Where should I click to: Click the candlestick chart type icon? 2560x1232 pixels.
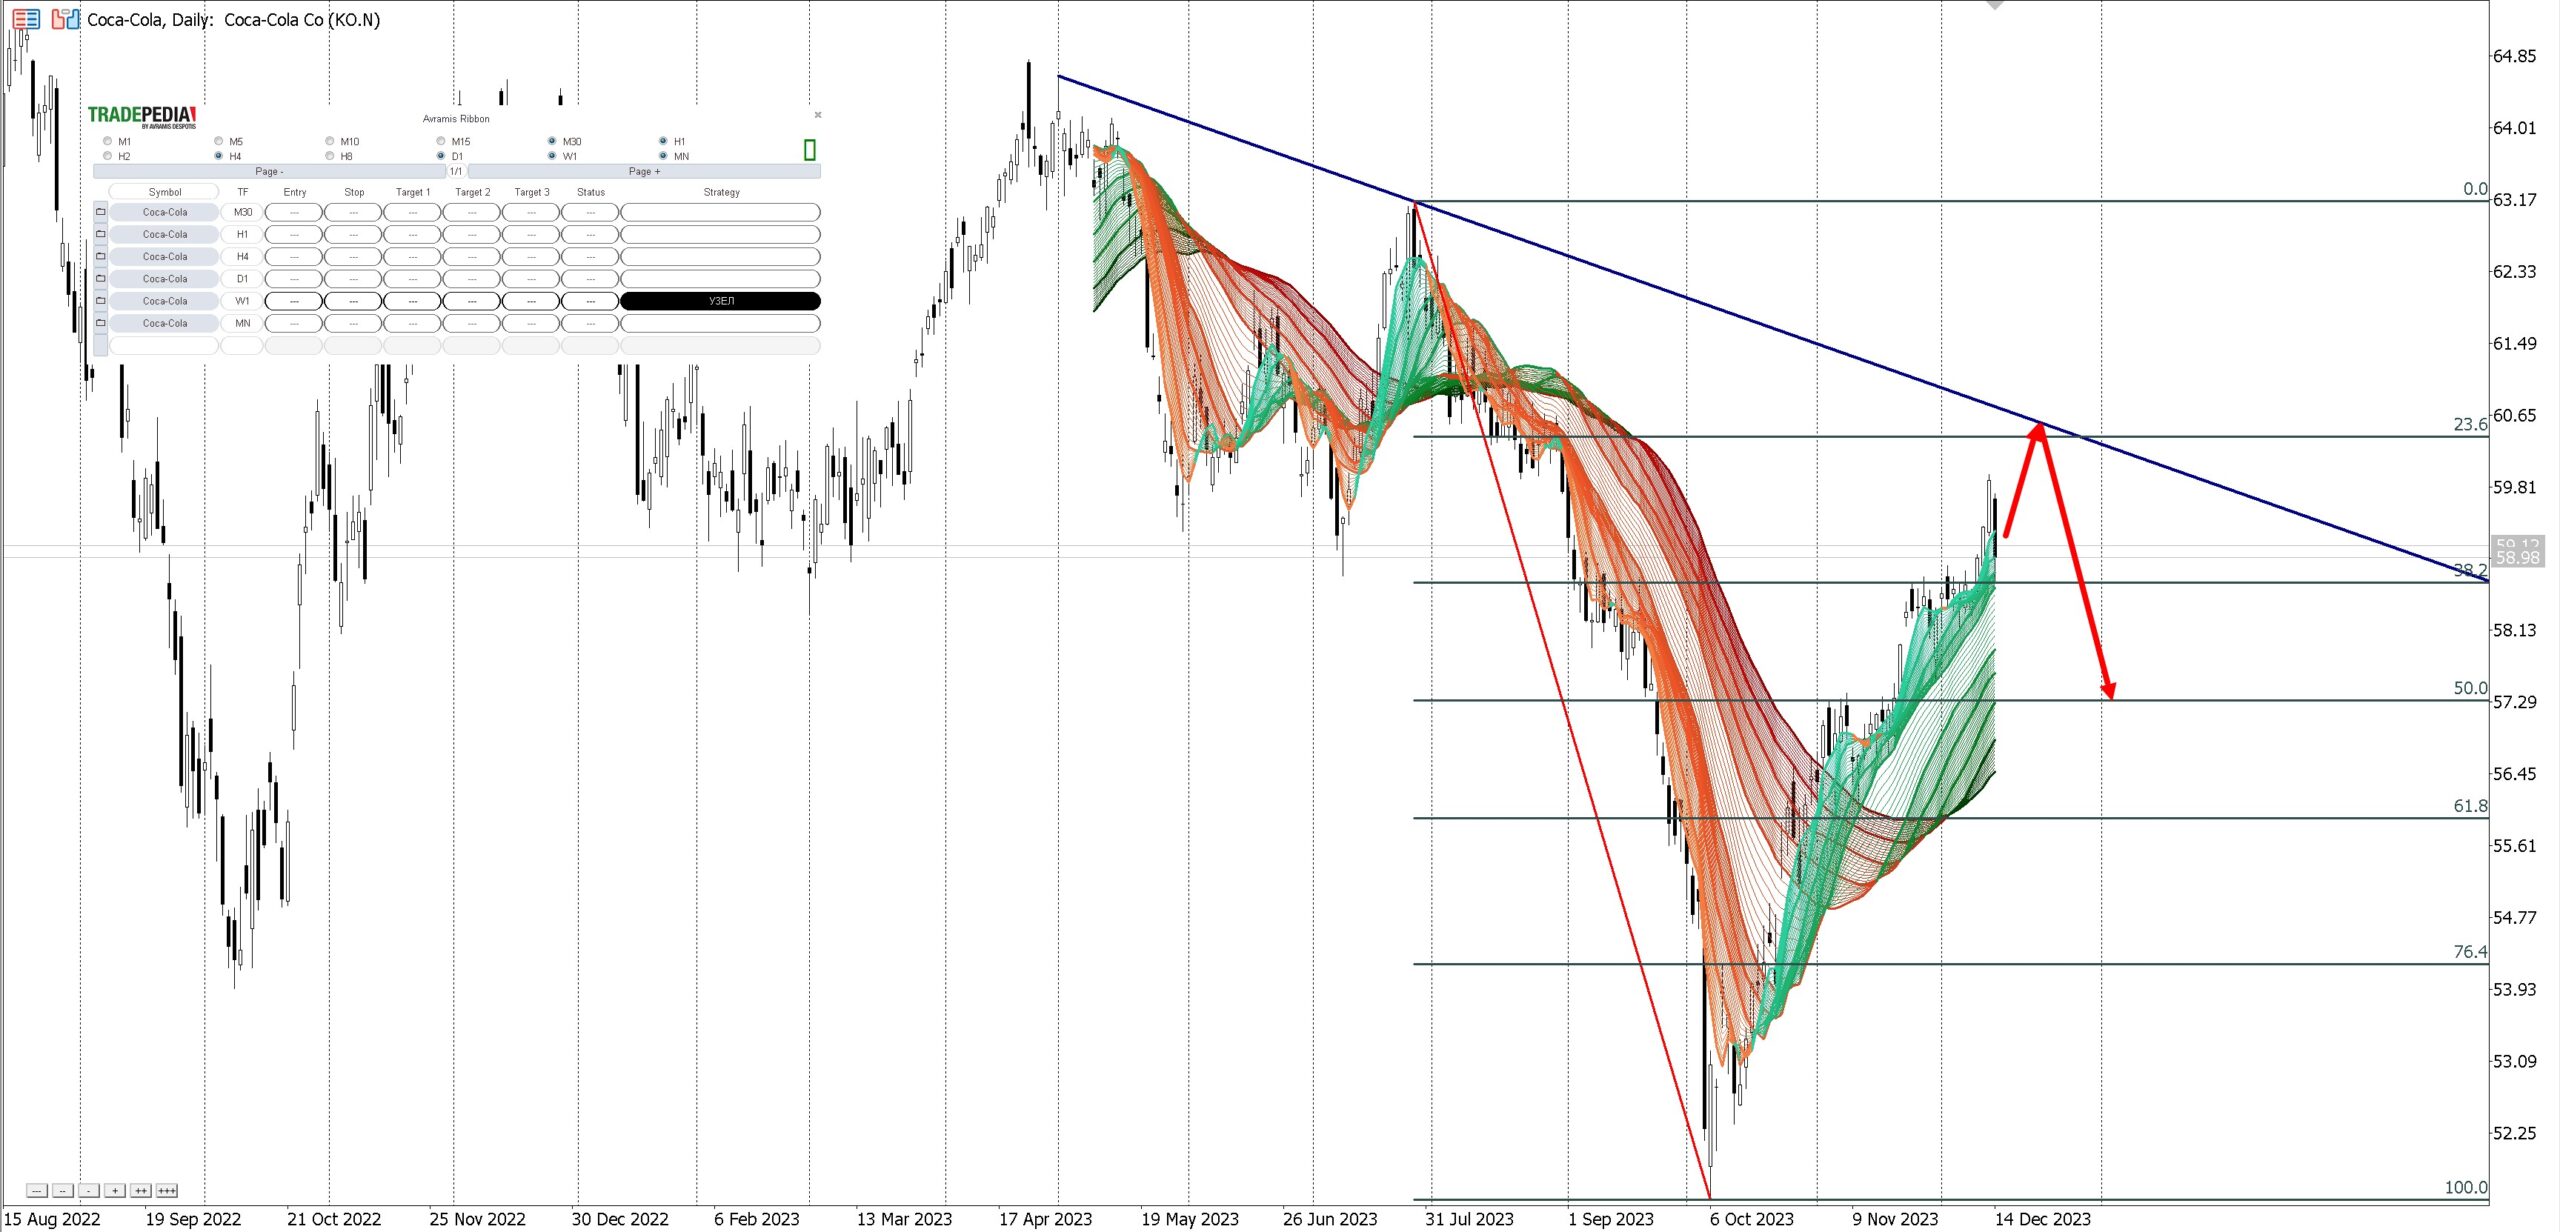[x=65, y=19]
